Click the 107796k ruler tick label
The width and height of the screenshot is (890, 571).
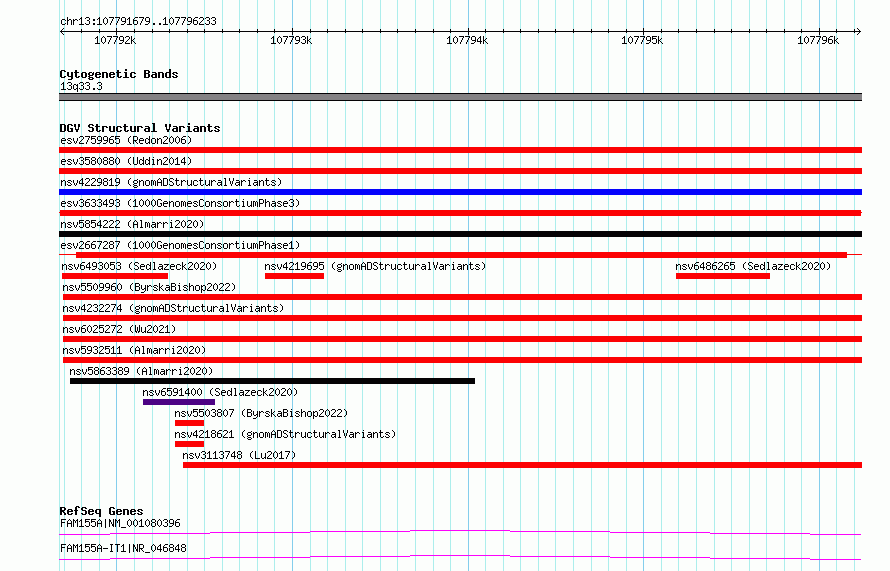click(818, 40)
